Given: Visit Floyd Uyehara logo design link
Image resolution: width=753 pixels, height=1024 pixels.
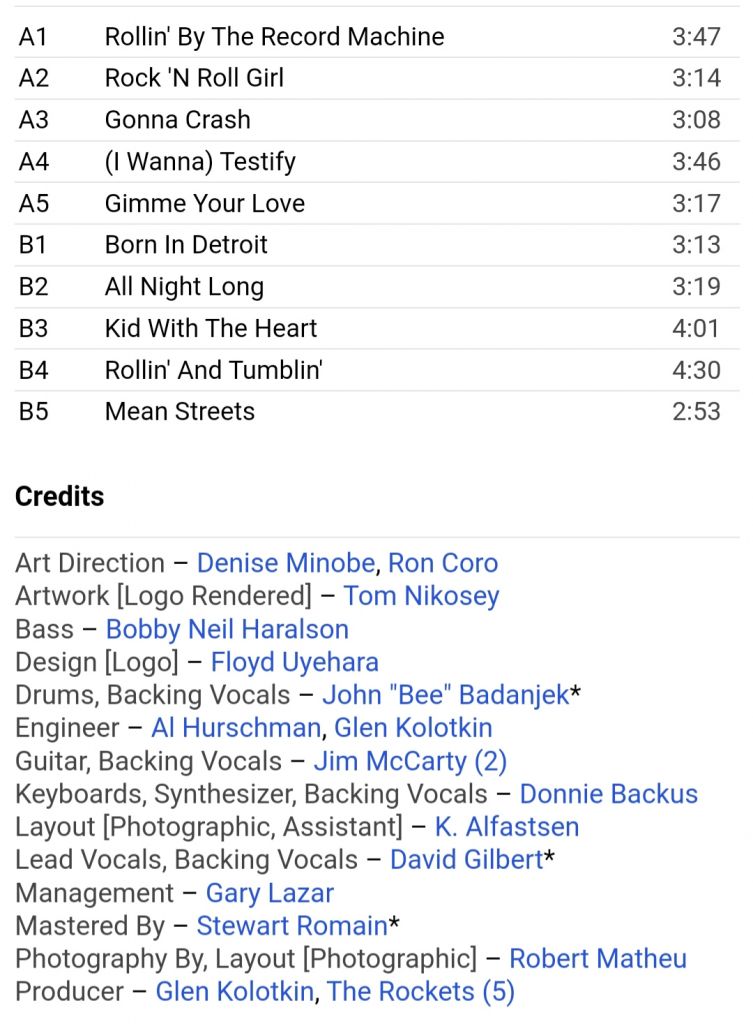Looking at the screenshot, I should 295,662.
